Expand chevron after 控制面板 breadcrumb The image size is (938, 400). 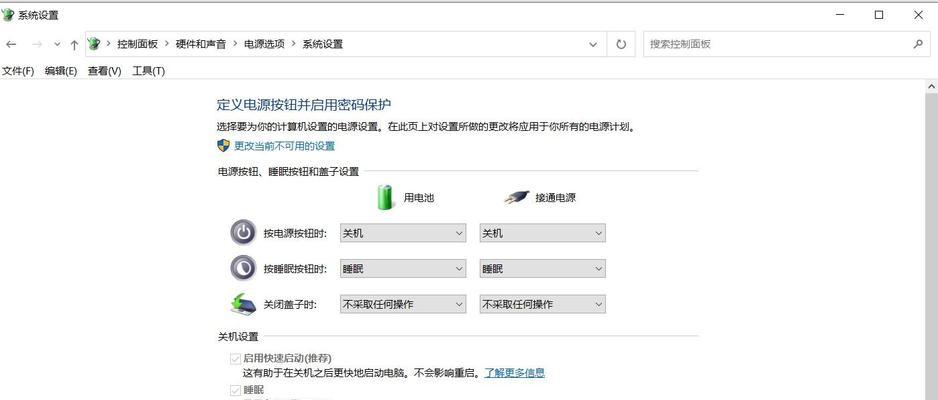coord(167,44)
